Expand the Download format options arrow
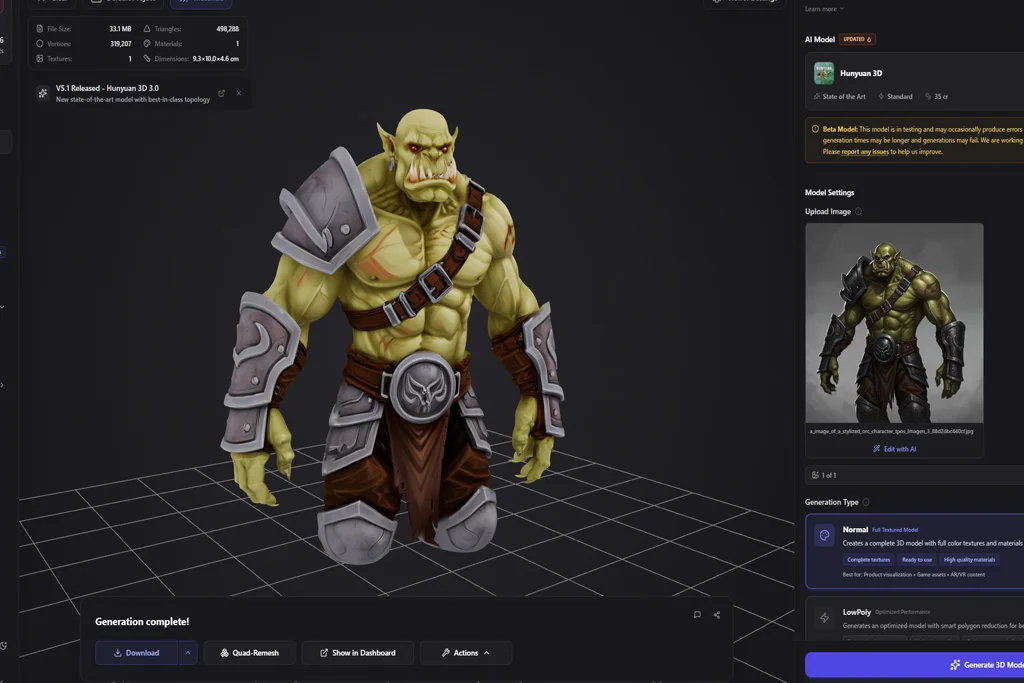The image size is (1024, 683). [187, 652]
